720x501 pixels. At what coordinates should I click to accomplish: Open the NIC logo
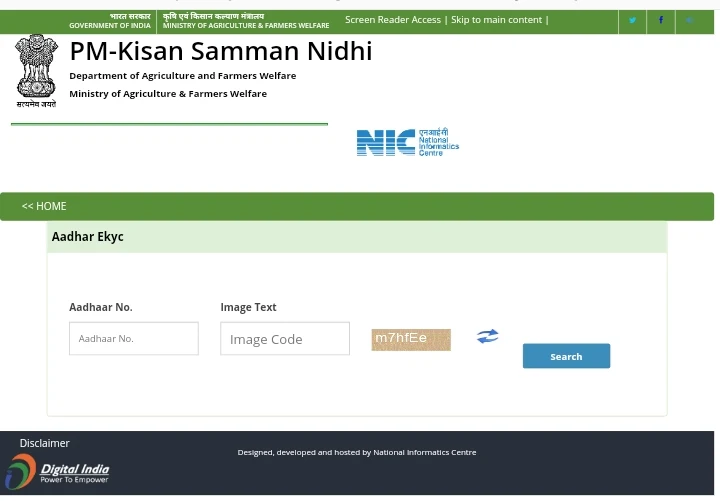pos(408,142)
